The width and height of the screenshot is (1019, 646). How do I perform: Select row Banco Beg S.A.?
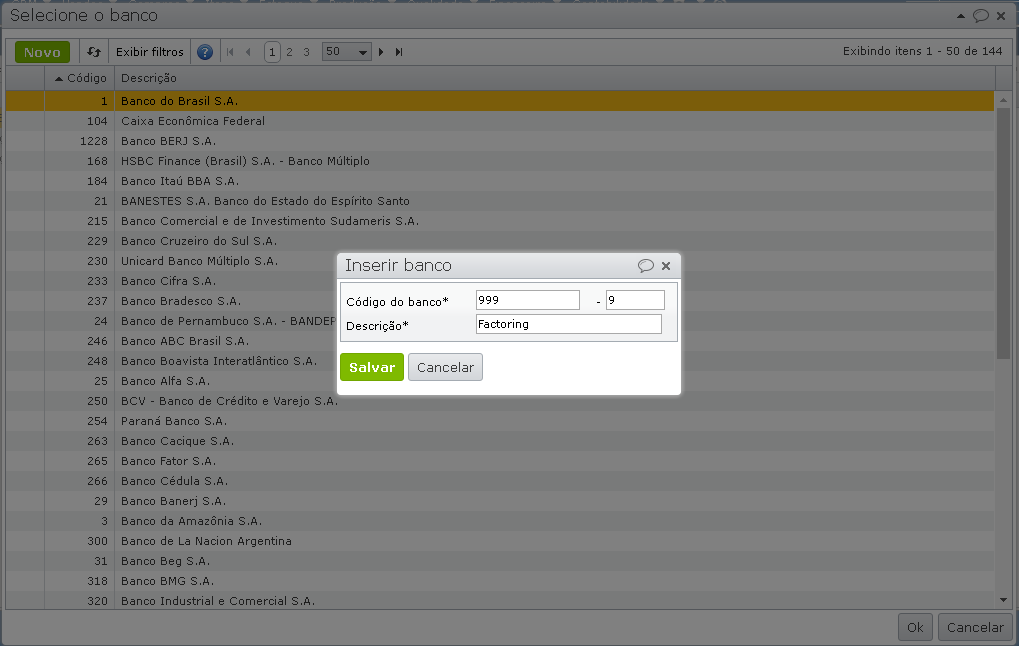(x=500, y=561)
